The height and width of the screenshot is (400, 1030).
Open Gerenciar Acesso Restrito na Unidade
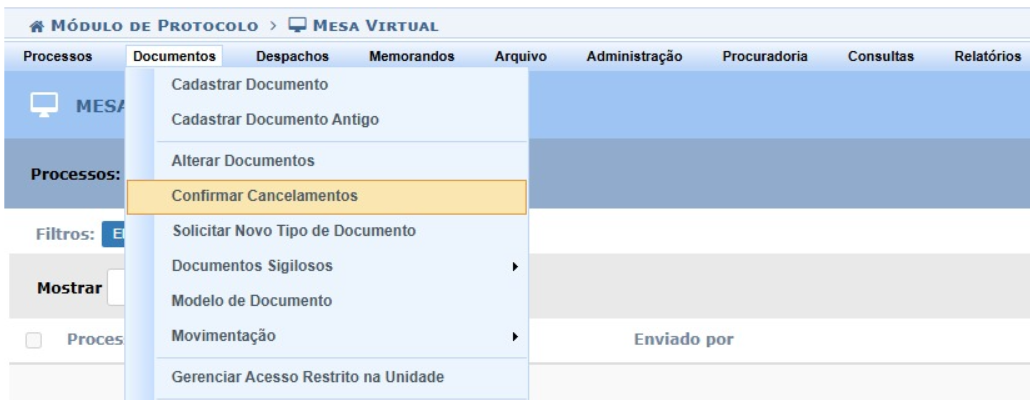click(308, 377)
